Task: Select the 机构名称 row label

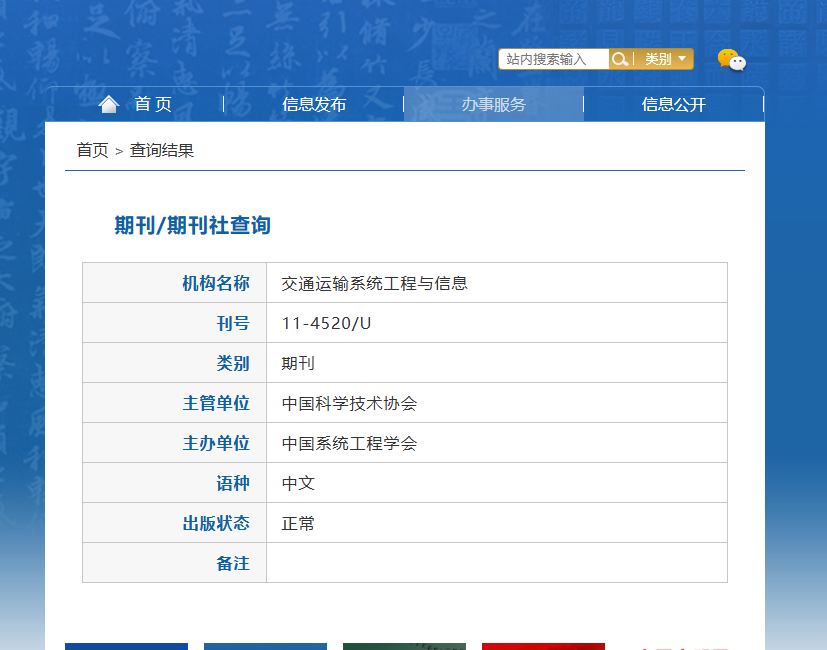Action: point(216,283)
